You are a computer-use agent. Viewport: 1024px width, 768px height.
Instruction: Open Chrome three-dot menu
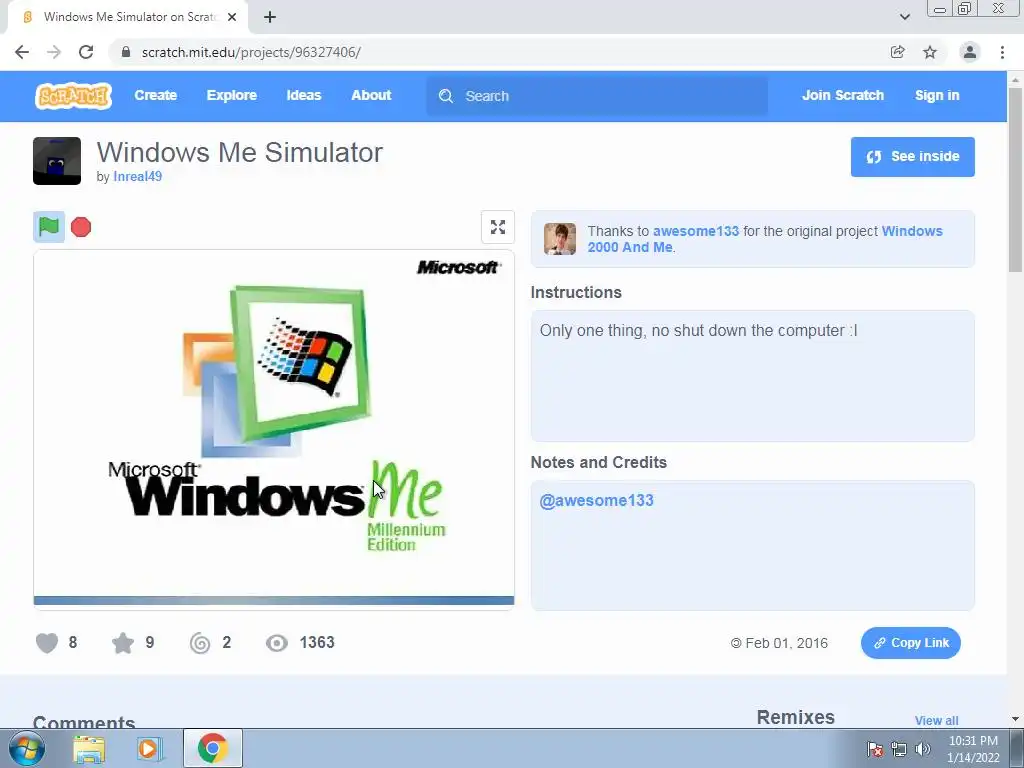[1002, 52]
